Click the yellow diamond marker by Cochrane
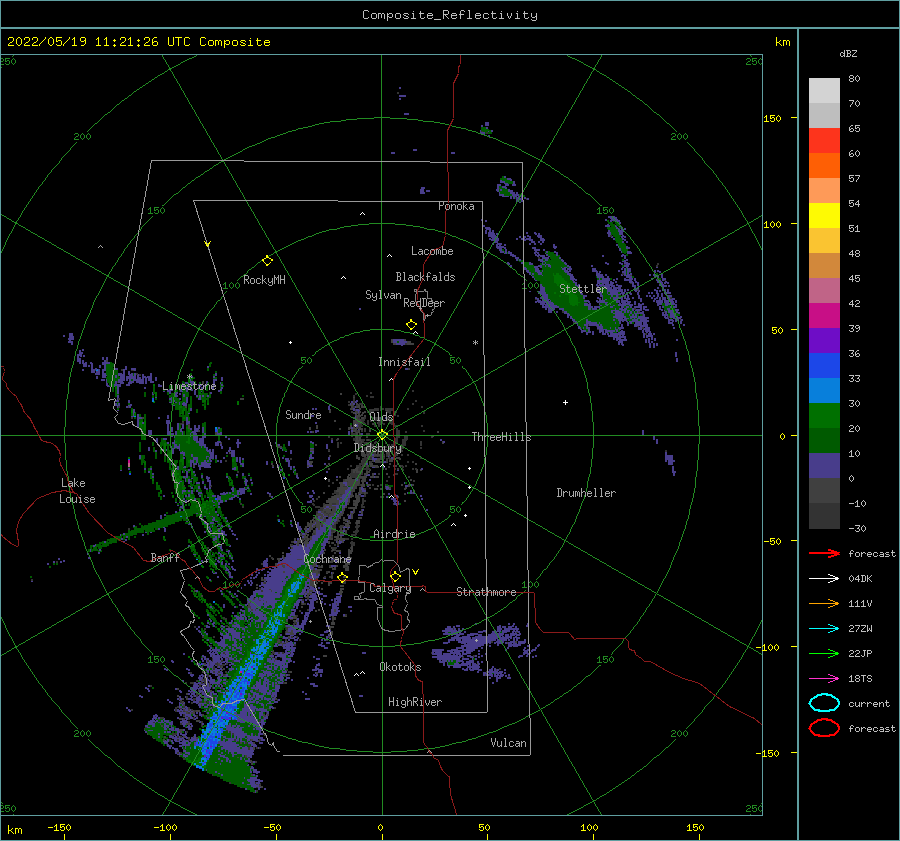Image resolution: width=900 pixels, height=841 pixels. point(343,577)
